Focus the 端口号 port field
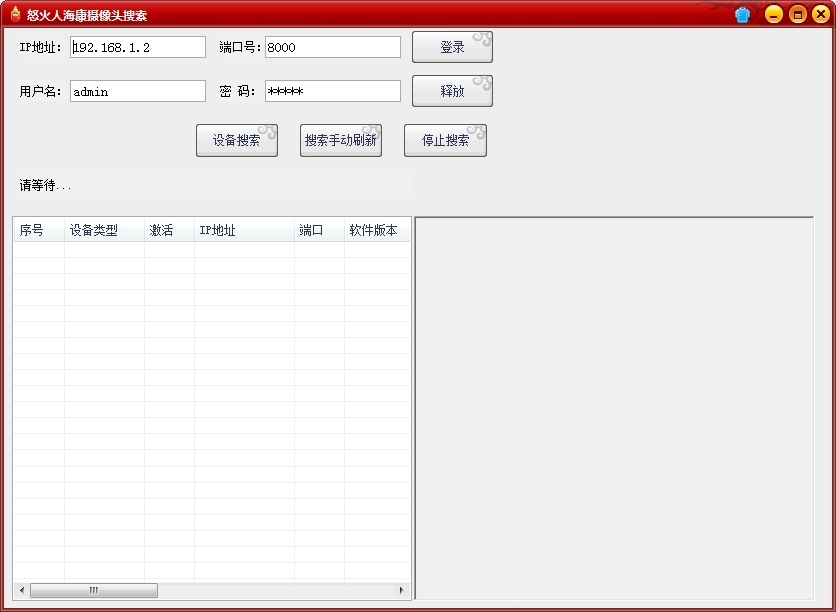This screenshot has height=612, width=836. 333,47
